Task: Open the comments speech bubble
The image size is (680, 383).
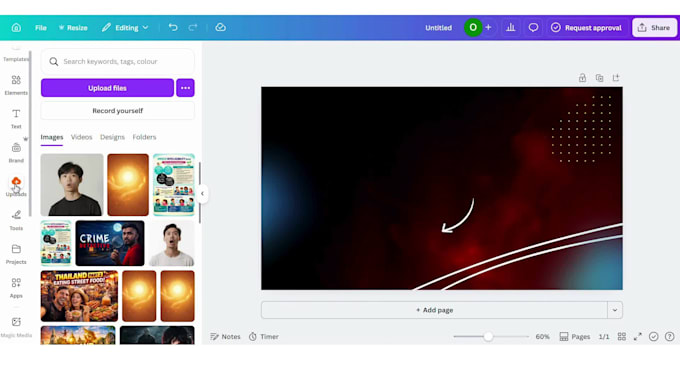Action: click(x=533, y=27)
